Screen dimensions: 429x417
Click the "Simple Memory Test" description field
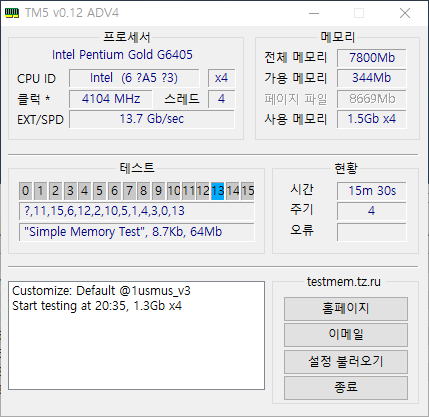point(137,232)
